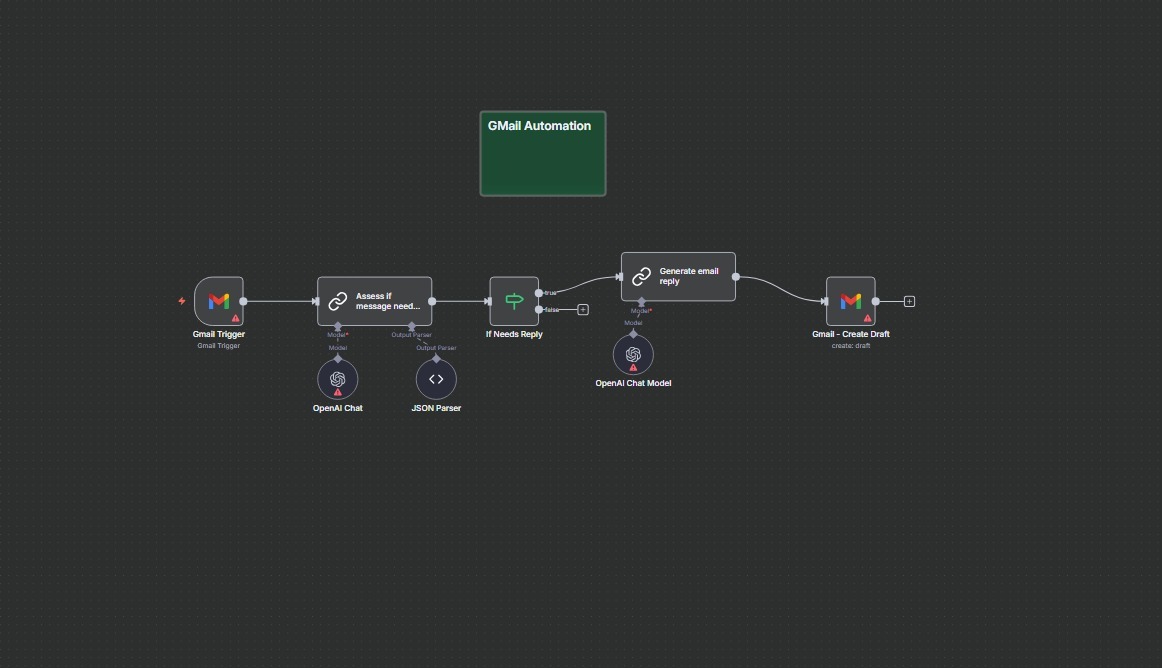The image size is (1162, 668).
Task: Click the Gmail - Create Draft label
Action: tap(851, 334)
